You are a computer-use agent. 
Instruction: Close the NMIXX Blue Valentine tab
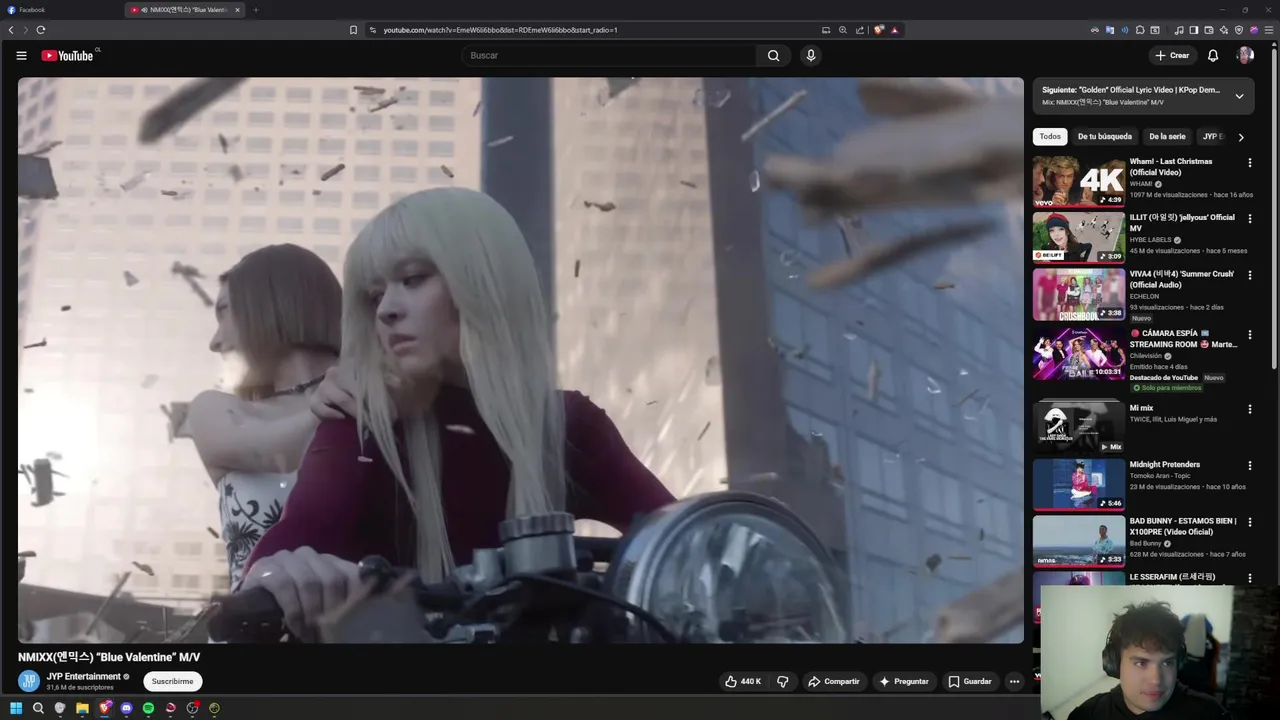237,10
